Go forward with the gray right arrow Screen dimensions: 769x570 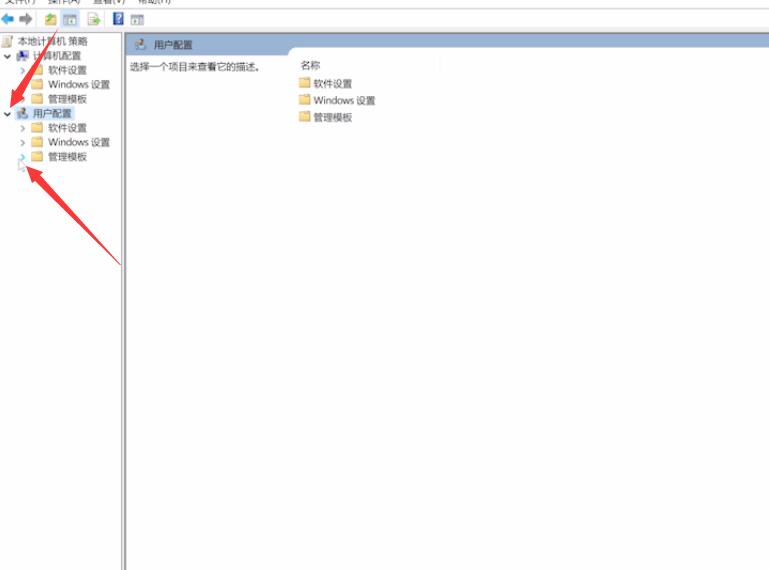[x=26, y=19]
